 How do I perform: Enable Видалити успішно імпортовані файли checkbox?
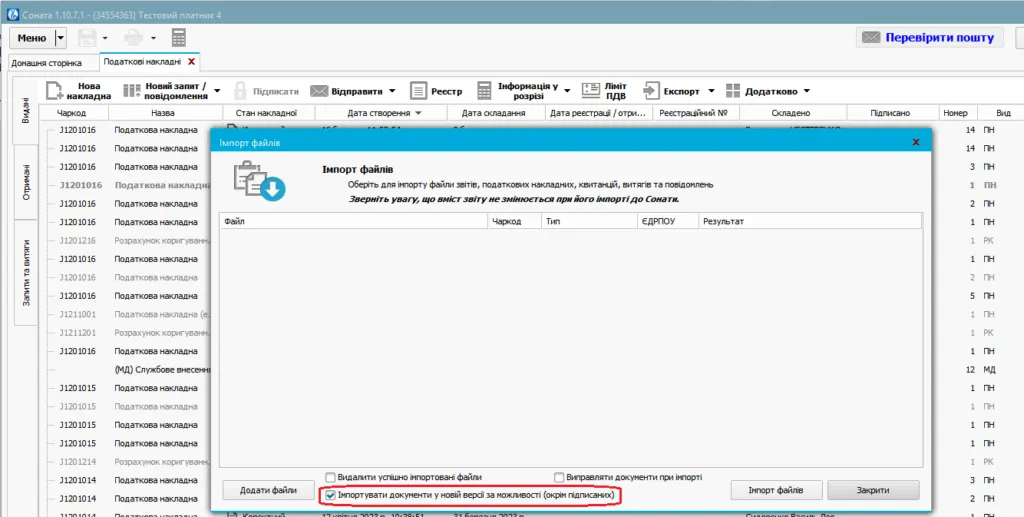pyautogui.click(x=331, y=477)
